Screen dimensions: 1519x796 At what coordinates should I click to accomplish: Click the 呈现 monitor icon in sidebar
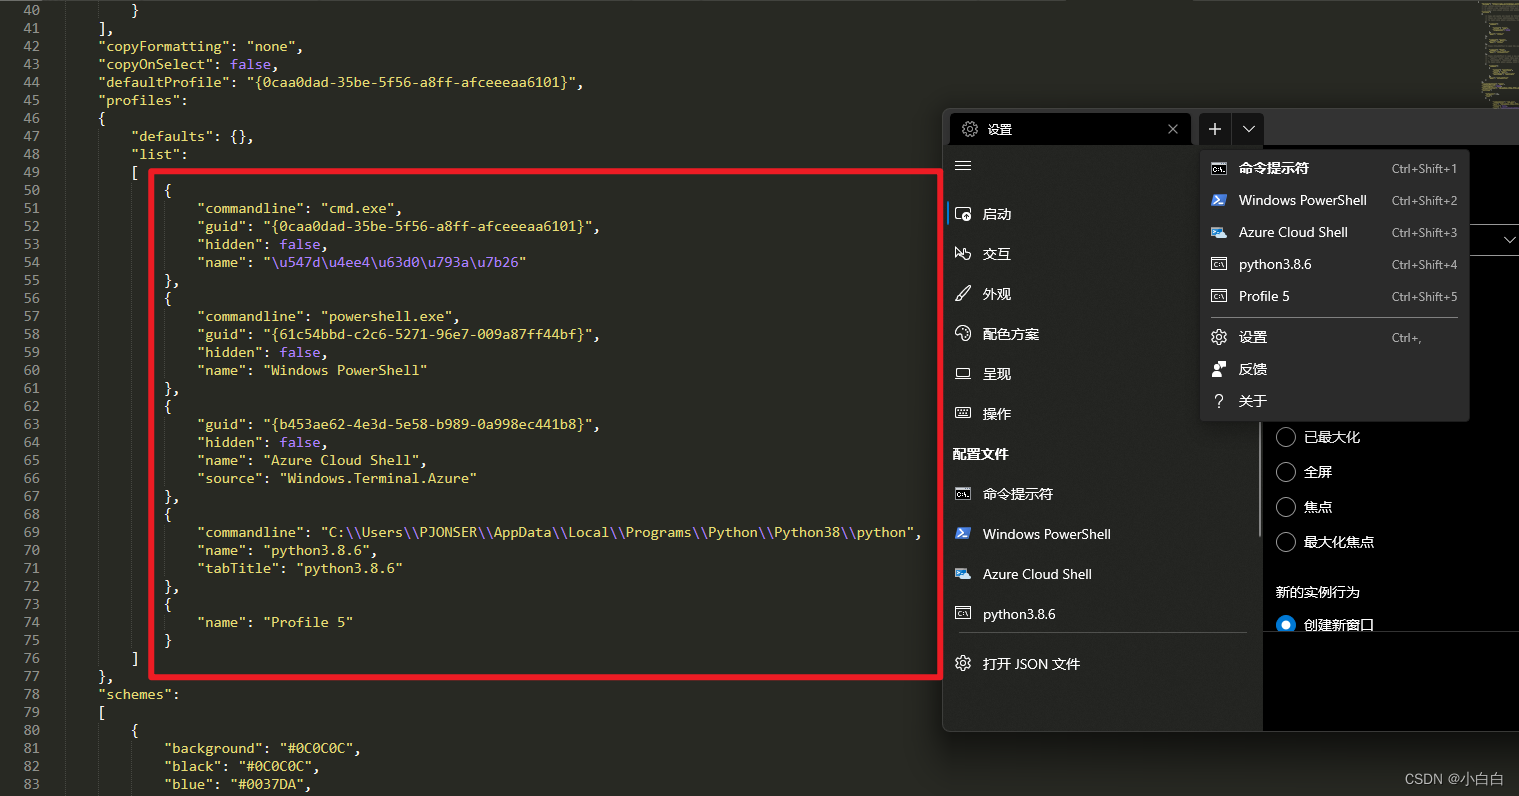(x=963, y=374)
